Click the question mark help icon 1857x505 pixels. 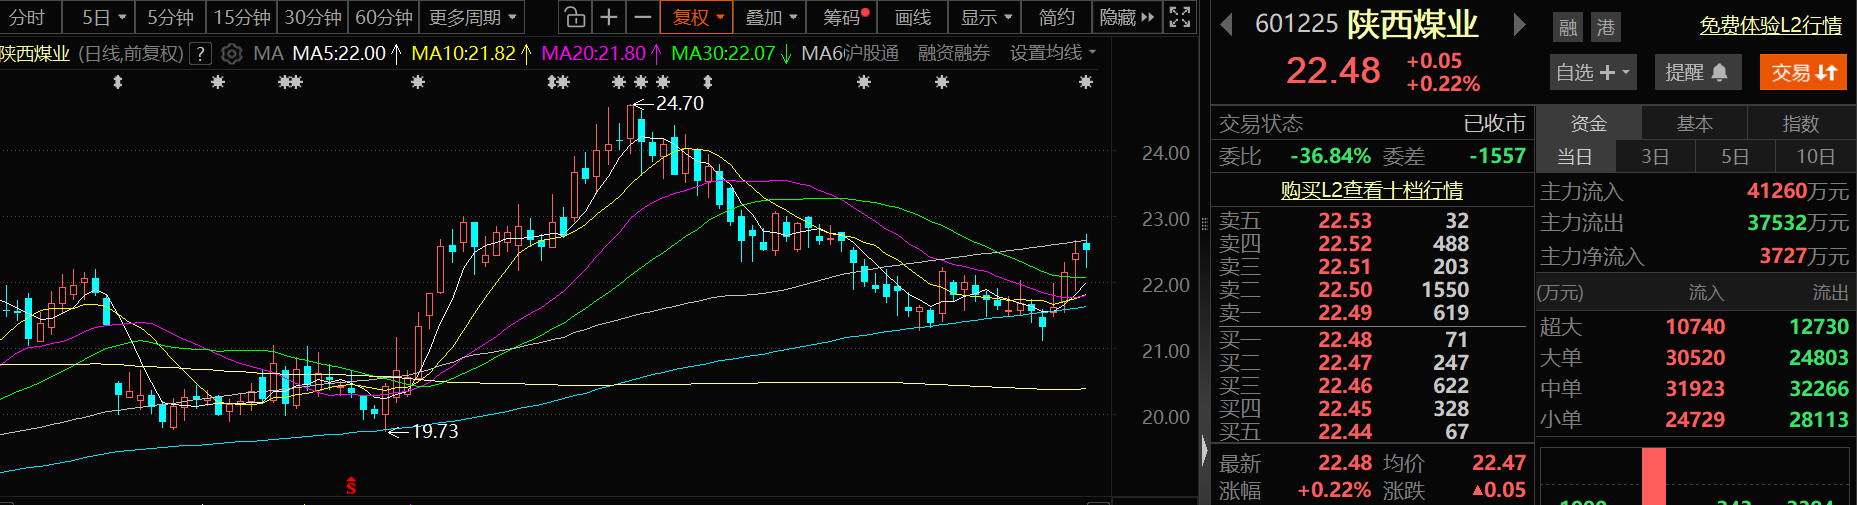pos(201,53)
